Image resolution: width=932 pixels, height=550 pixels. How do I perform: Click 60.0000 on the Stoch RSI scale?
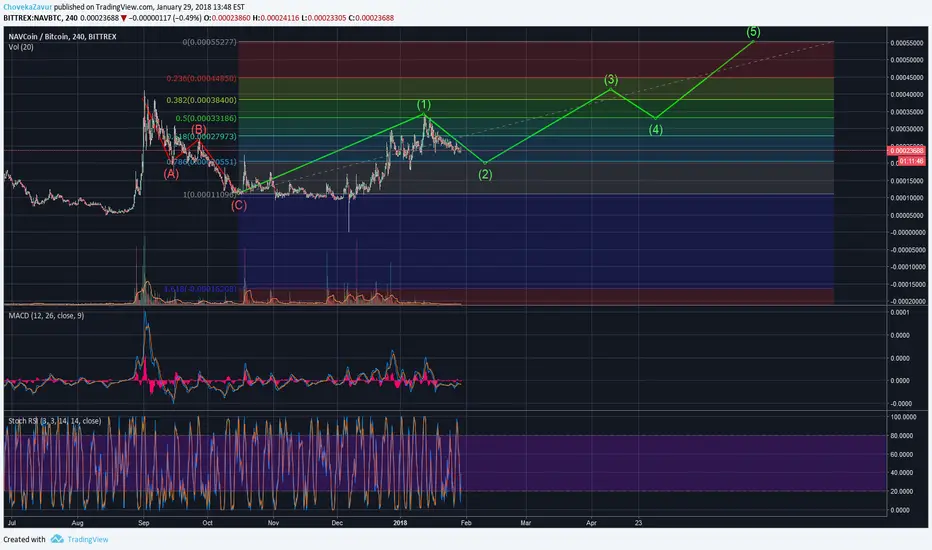902,454
